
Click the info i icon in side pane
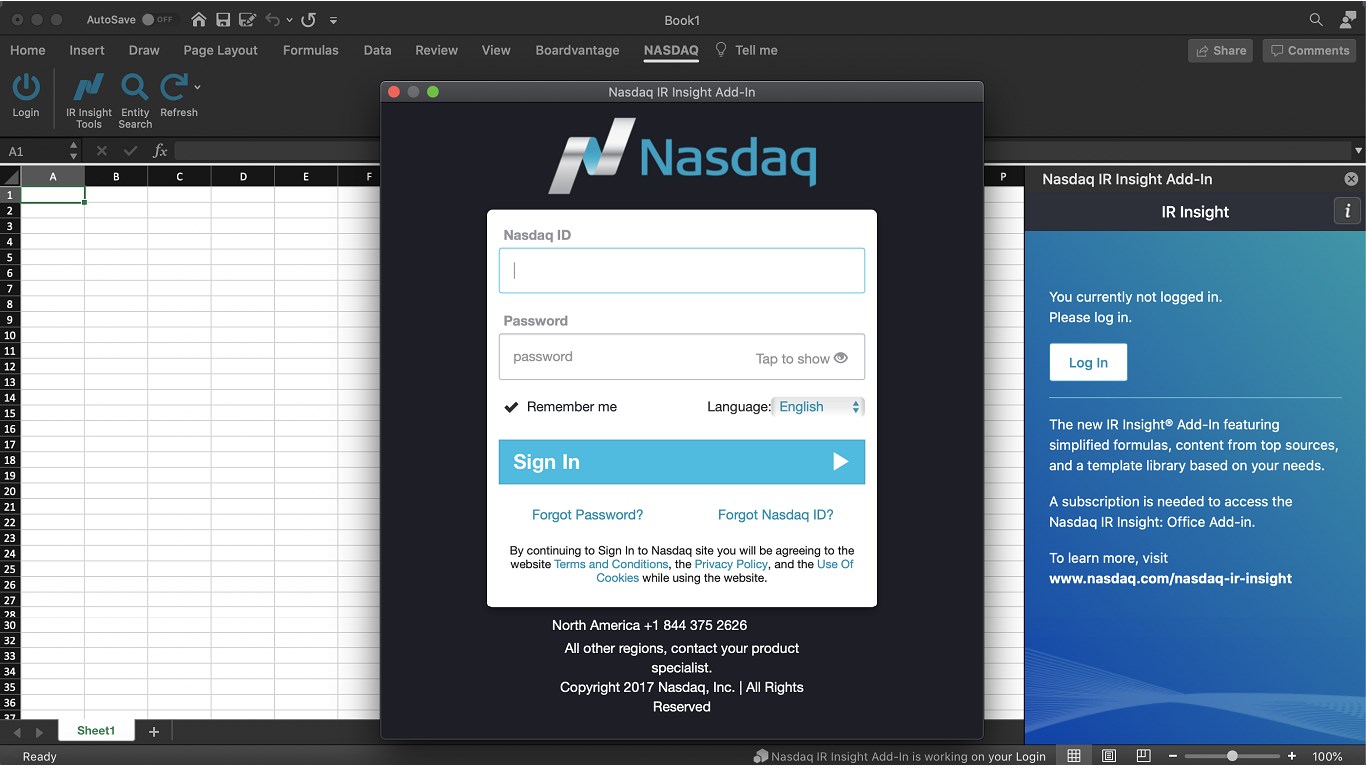(x=1347, y=211)
